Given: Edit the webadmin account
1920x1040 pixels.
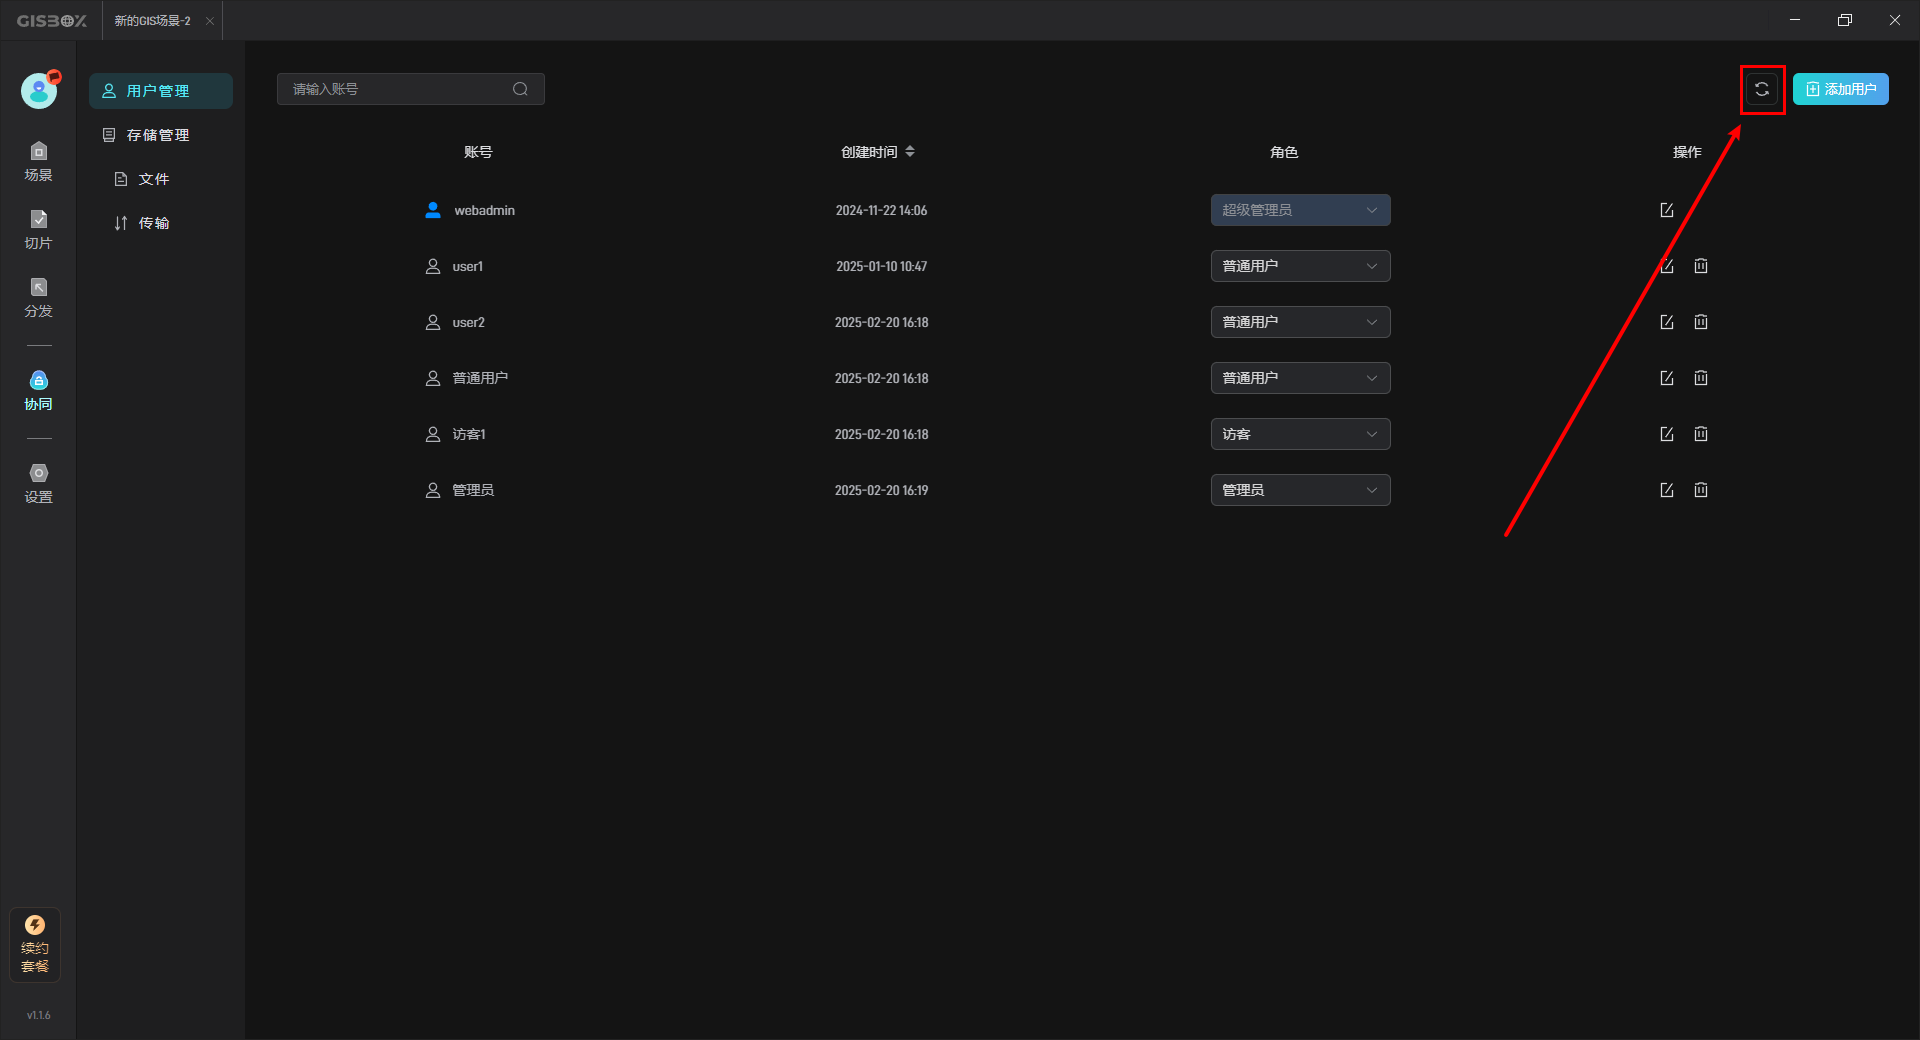Looking at the screenshot, I should [x=1667, y=210].
